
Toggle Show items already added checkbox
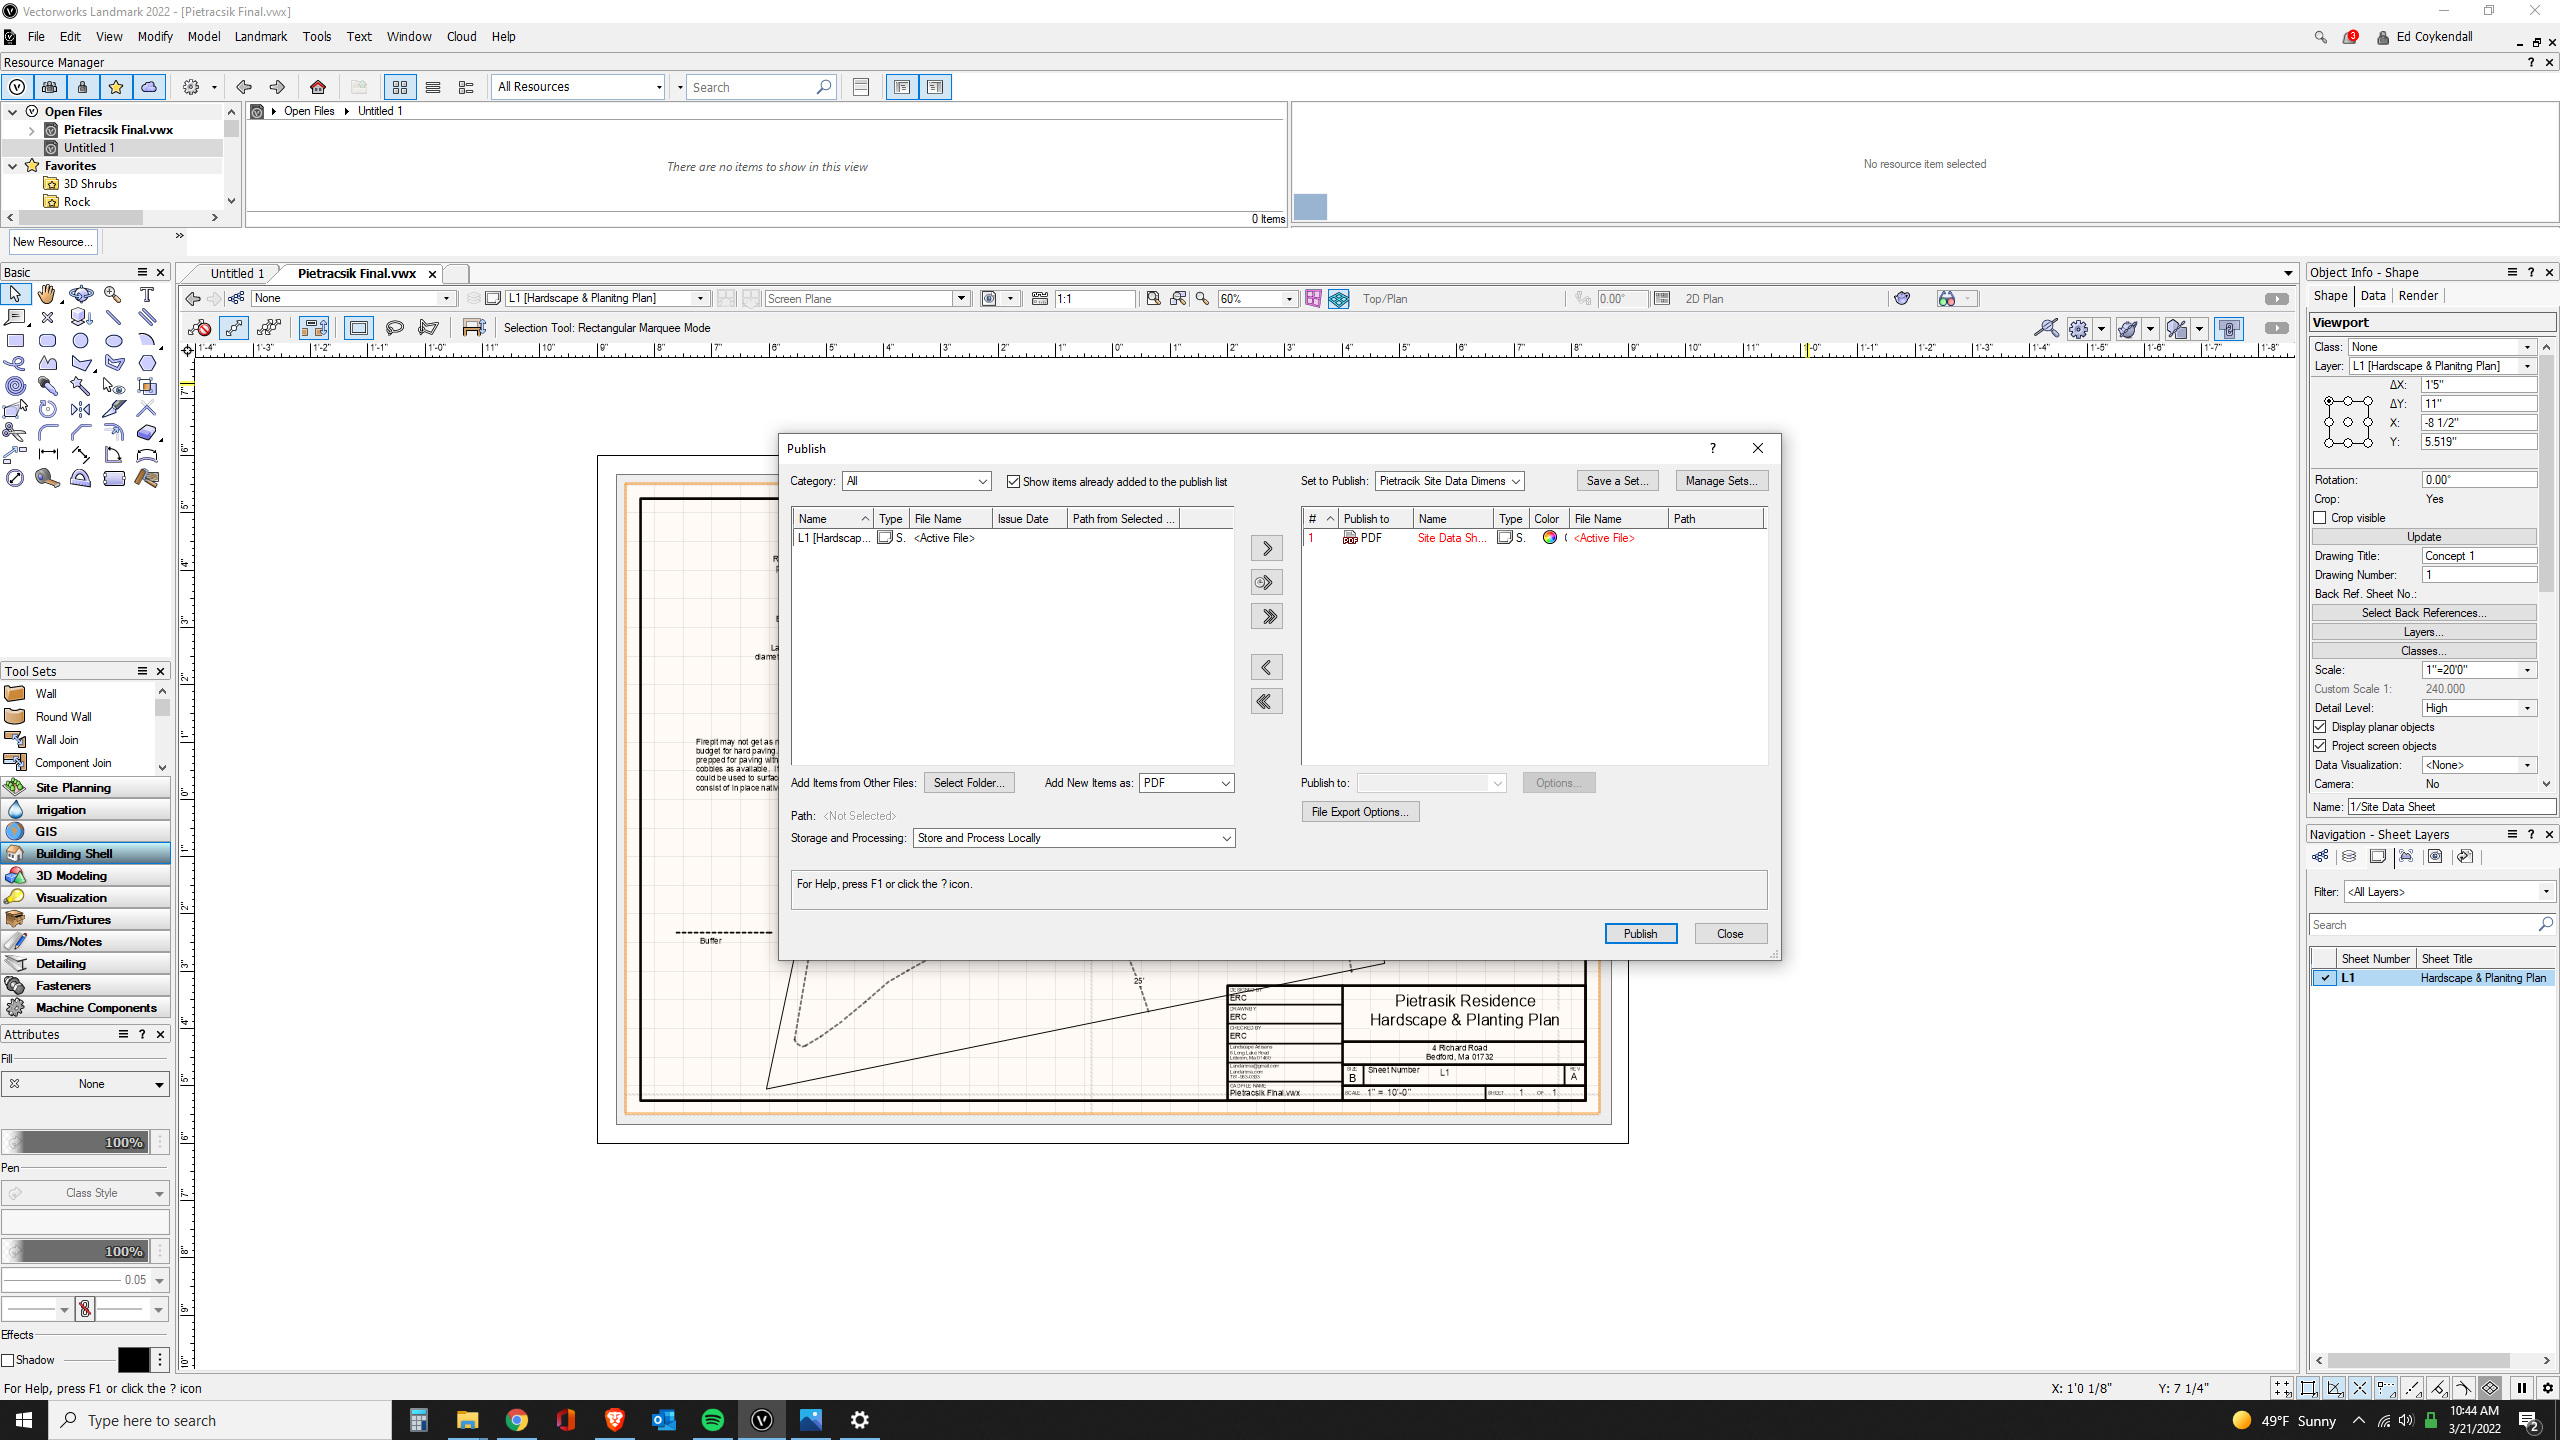point(1013,482)
